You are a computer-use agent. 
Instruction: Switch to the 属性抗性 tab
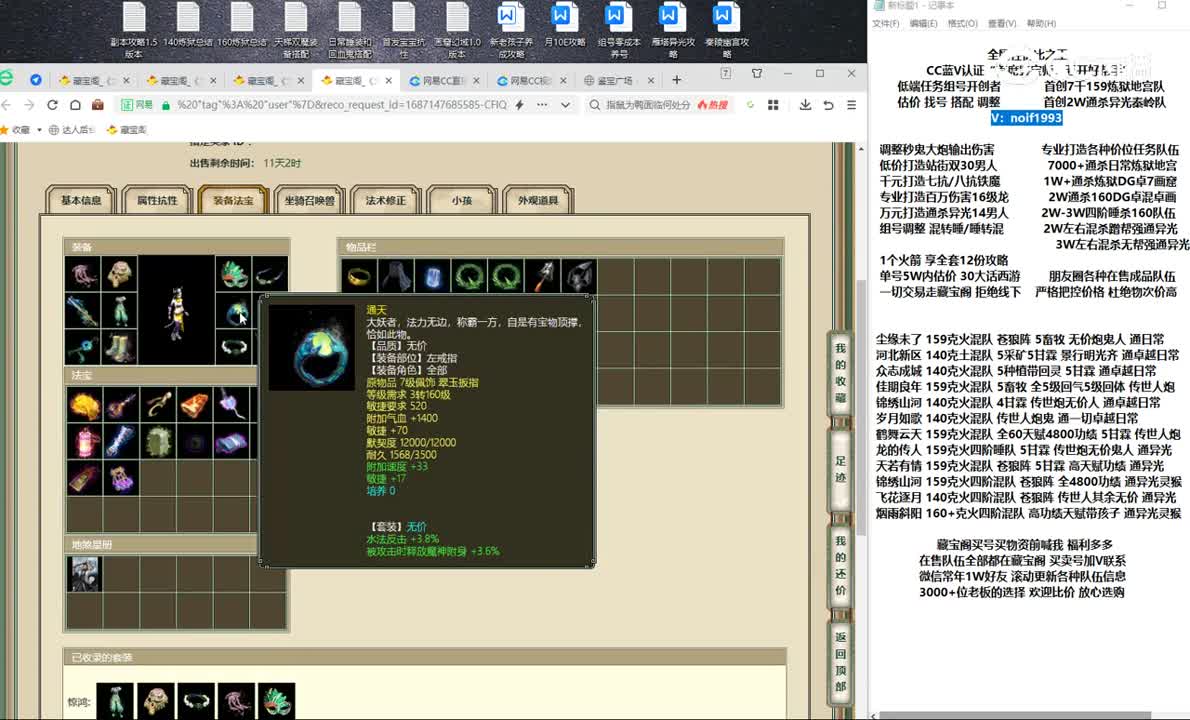tap(157, 200)
